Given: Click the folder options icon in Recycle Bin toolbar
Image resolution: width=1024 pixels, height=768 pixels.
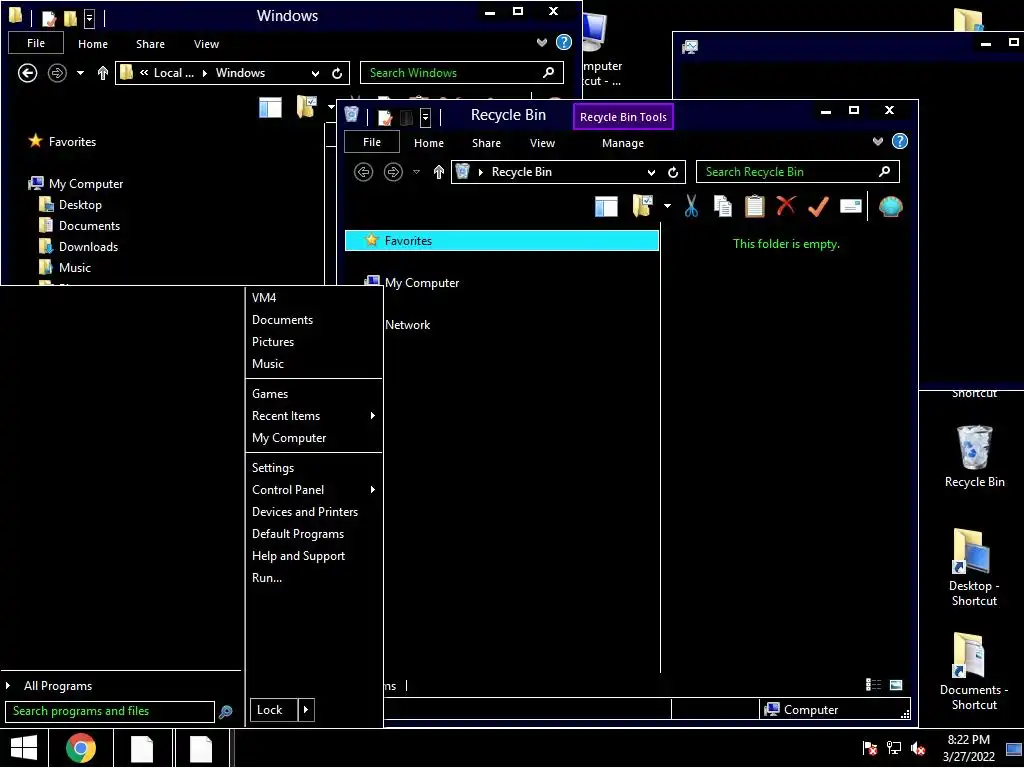Looking at the screenshot, I should point(643,206).
